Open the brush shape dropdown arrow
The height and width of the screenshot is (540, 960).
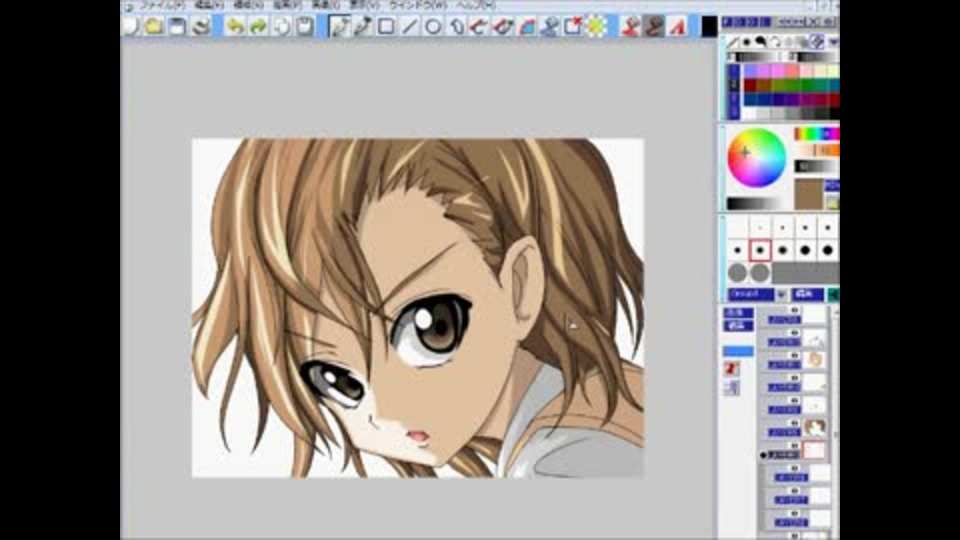click(833, 42)
